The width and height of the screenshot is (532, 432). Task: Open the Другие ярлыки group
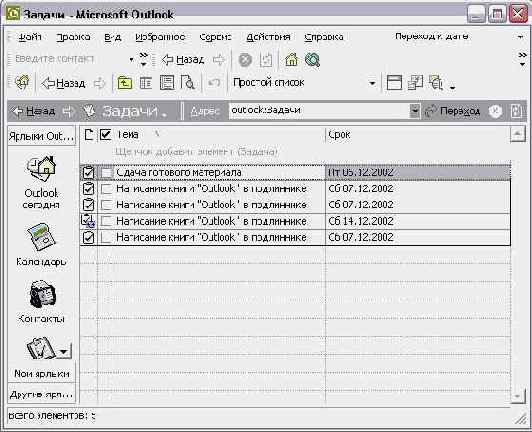pos(42,394)
